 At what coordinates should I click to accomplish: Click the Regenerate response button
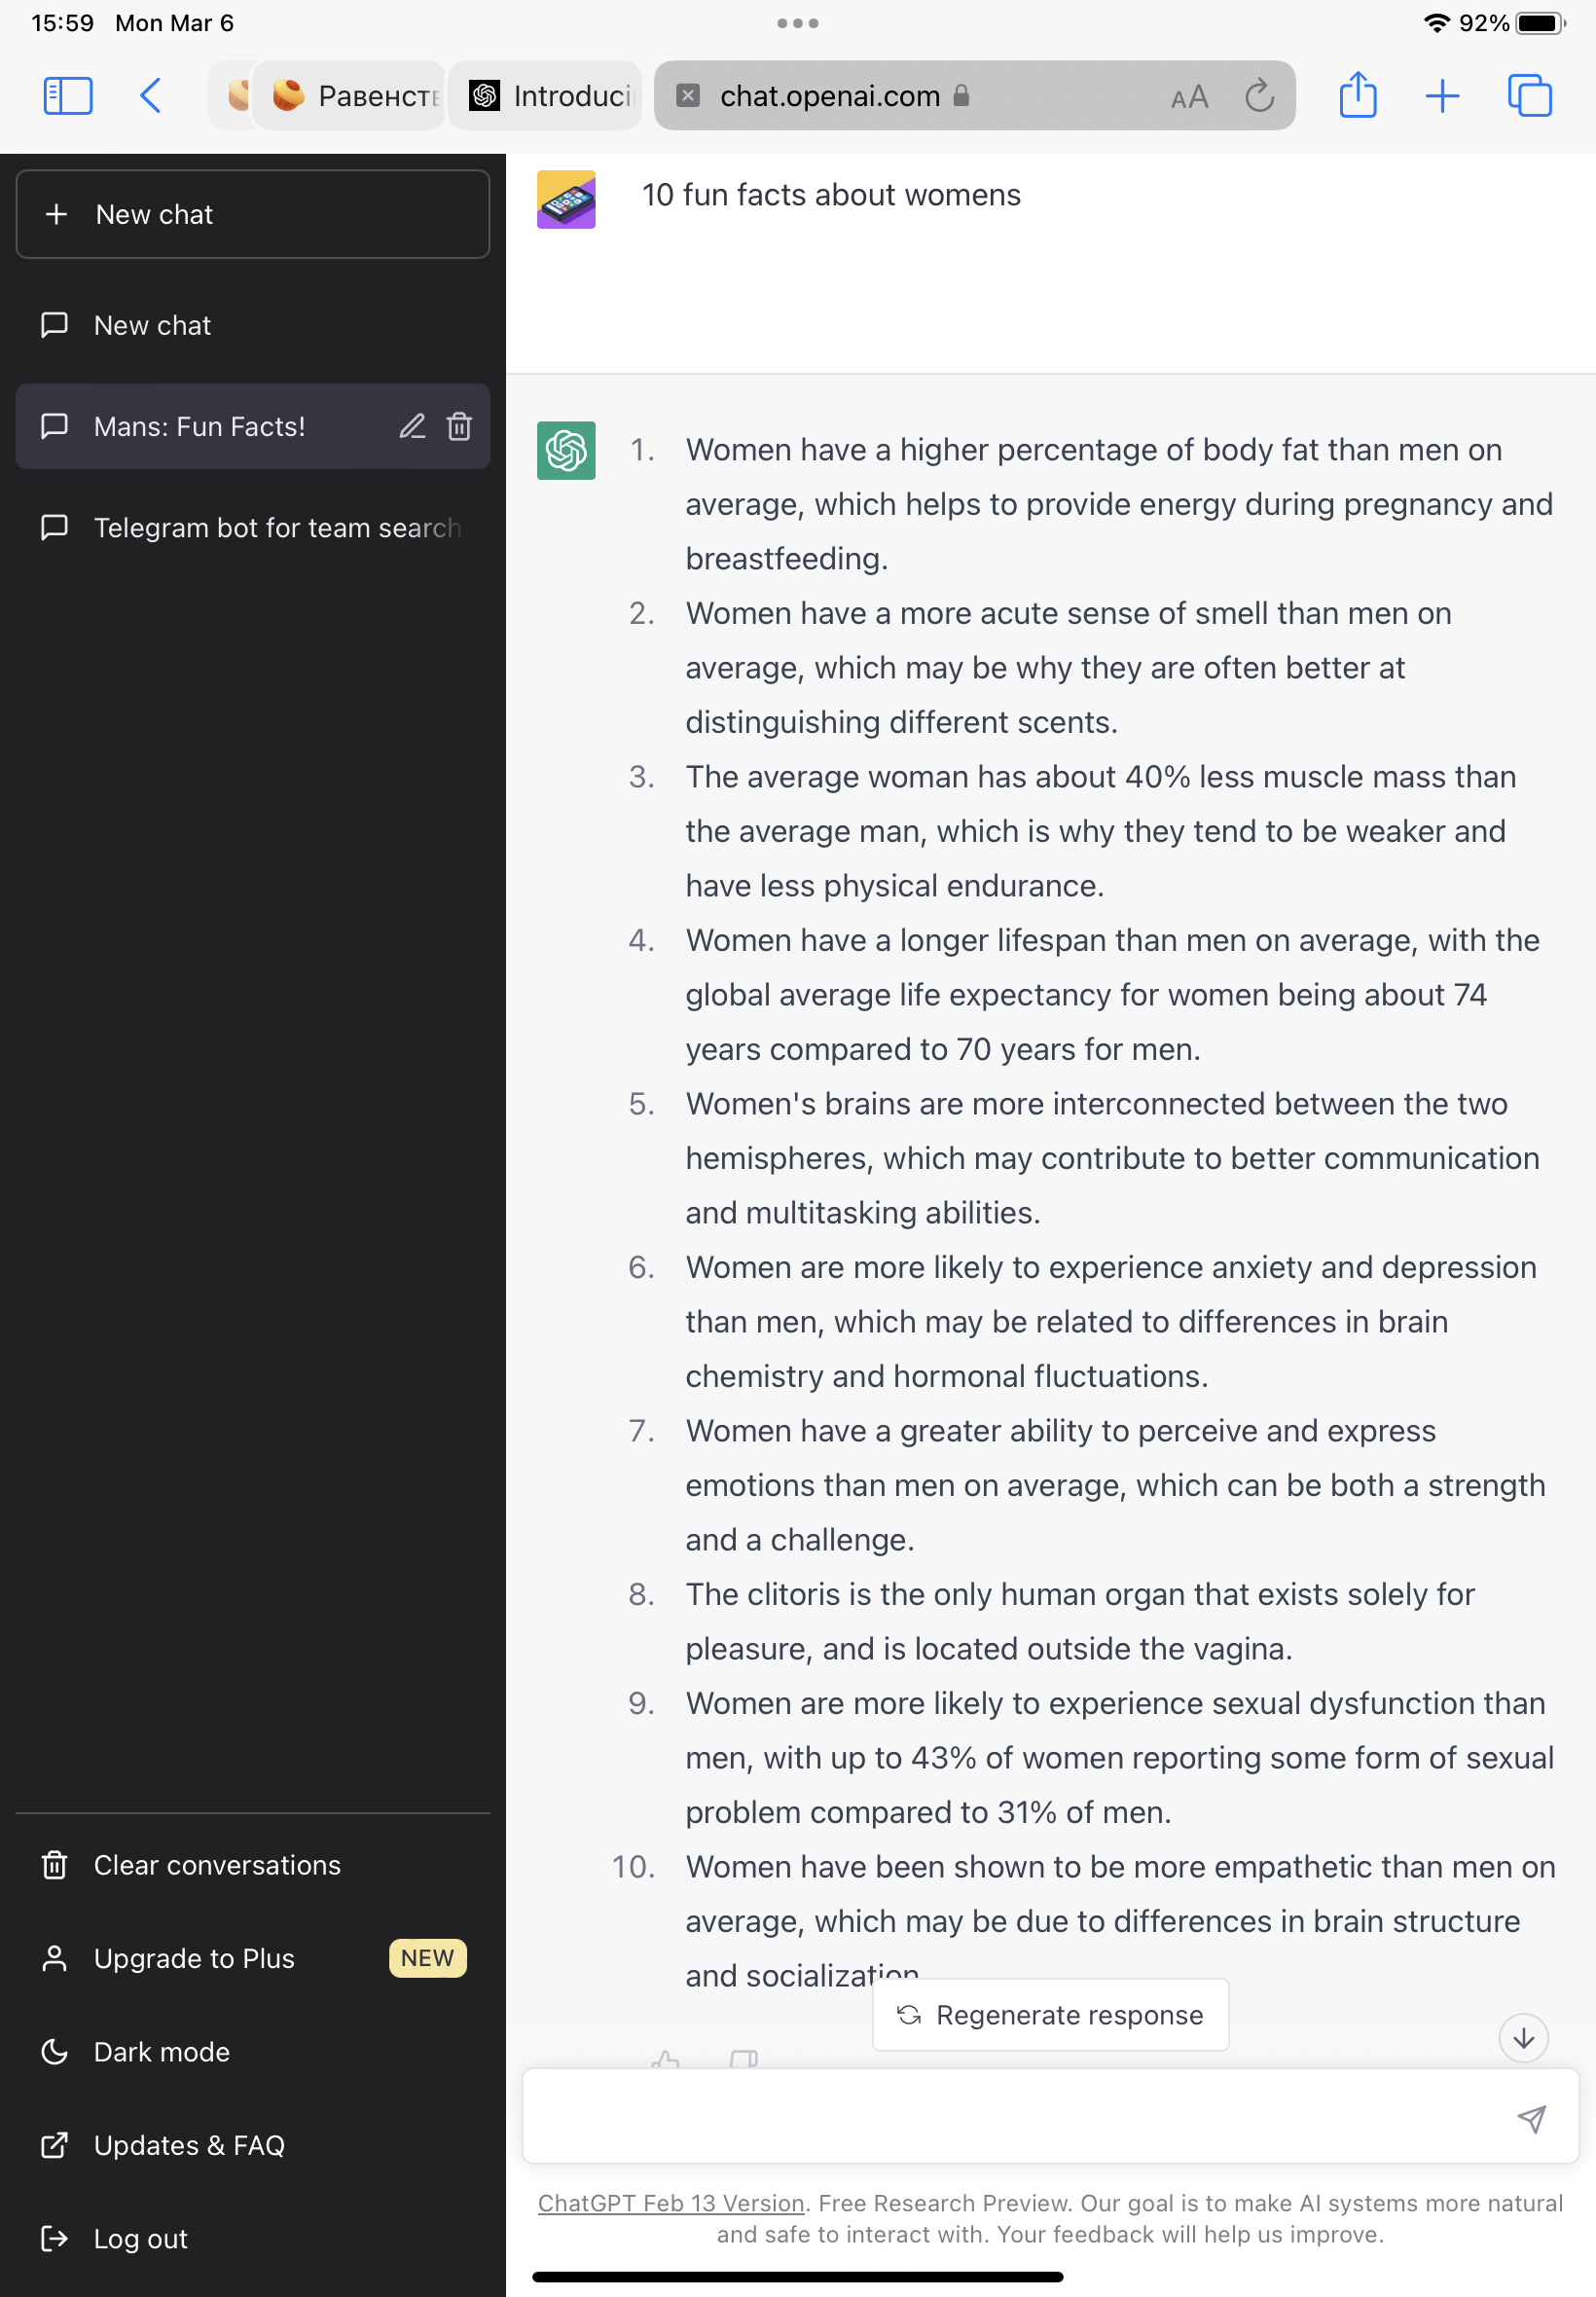pyautogui.click(x=1050, y=2015)
